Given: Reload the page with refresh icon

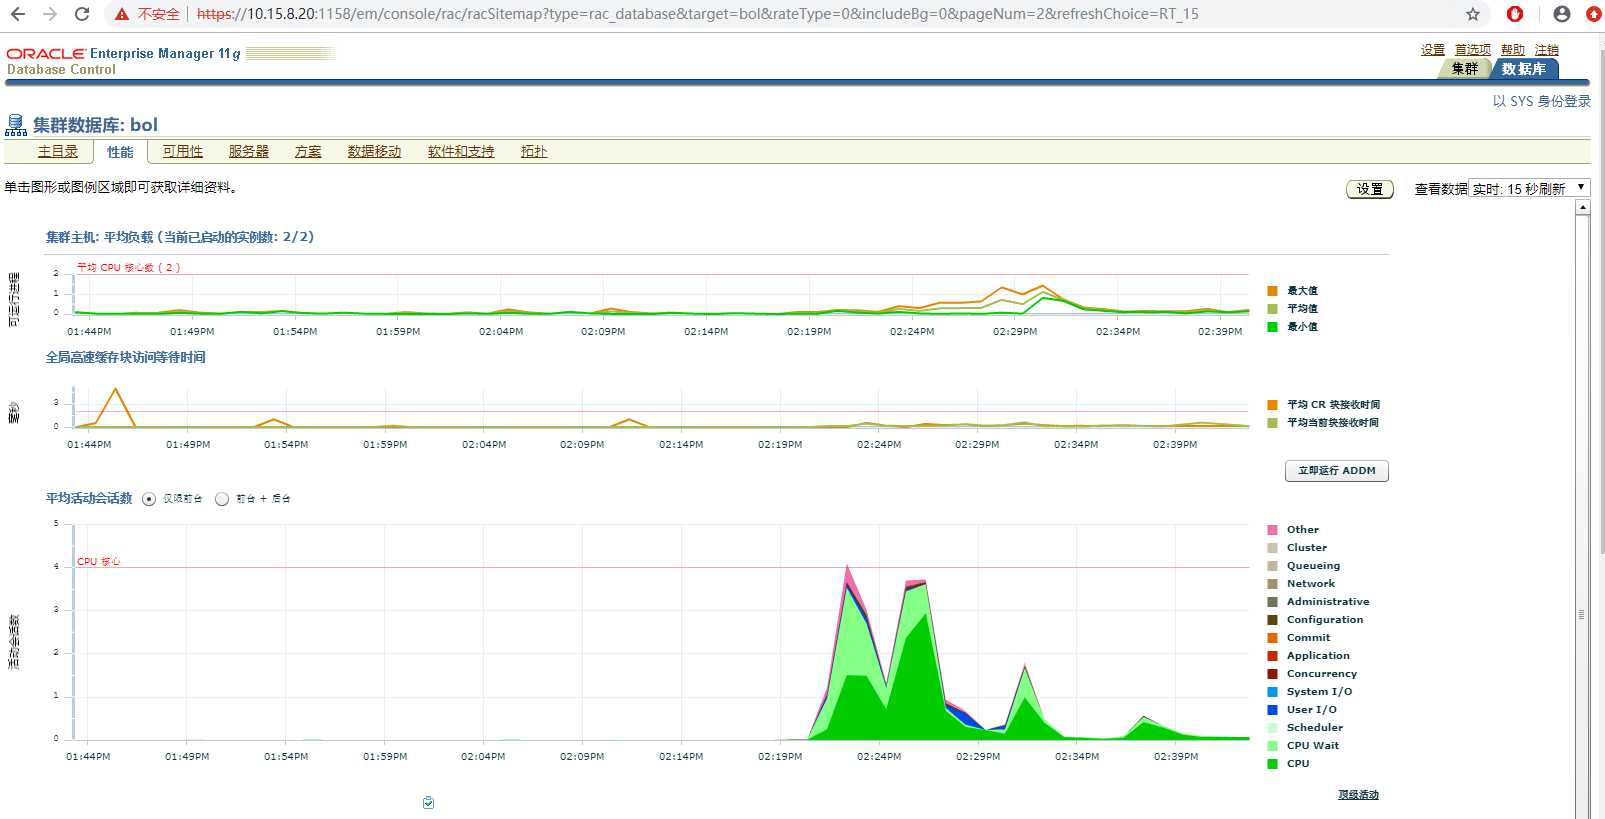Looking at the screenshot, I should pos(82,14).
